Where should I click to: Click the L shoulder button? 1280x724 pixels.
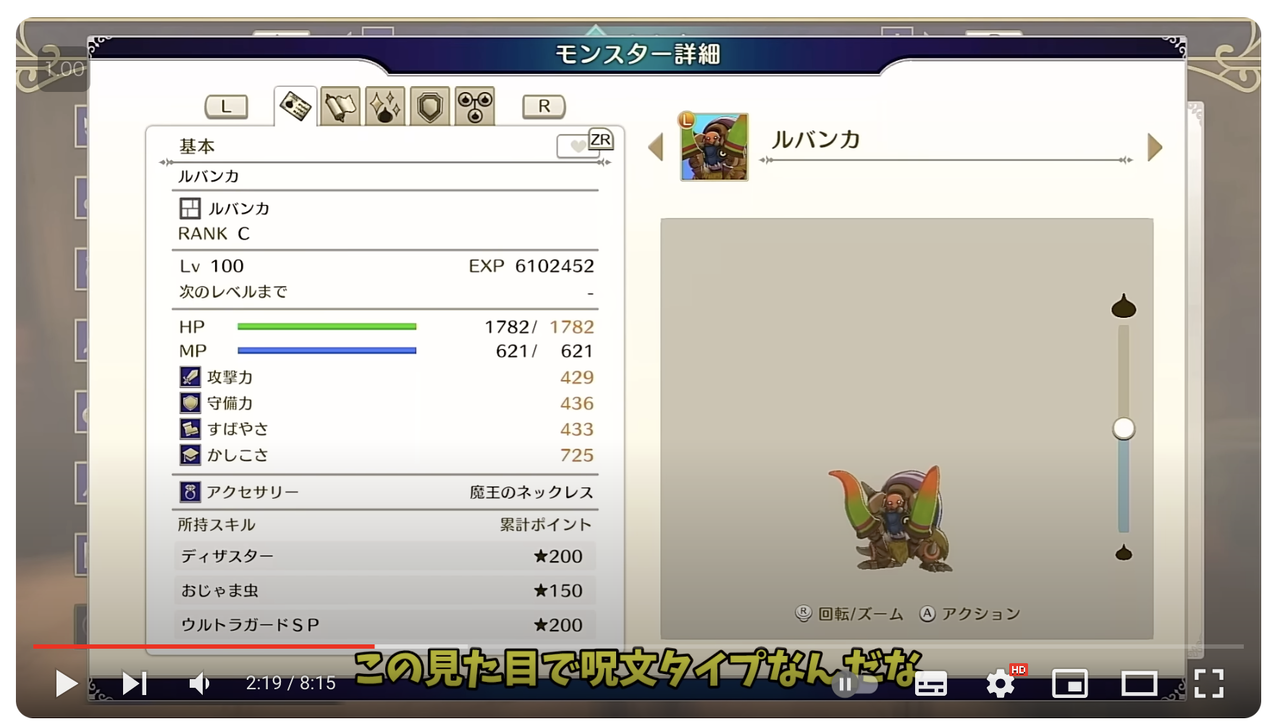[x=226, y=106]
